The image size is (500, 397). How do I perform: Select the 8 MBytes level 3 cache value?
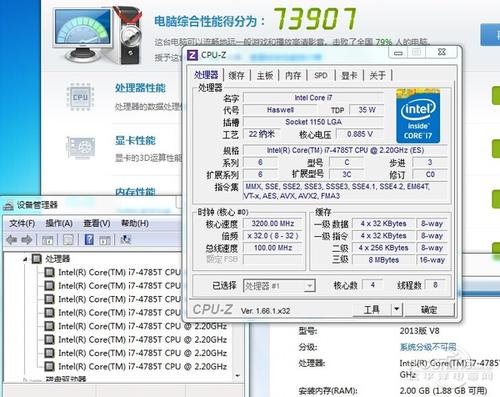(x=383, y=260)
